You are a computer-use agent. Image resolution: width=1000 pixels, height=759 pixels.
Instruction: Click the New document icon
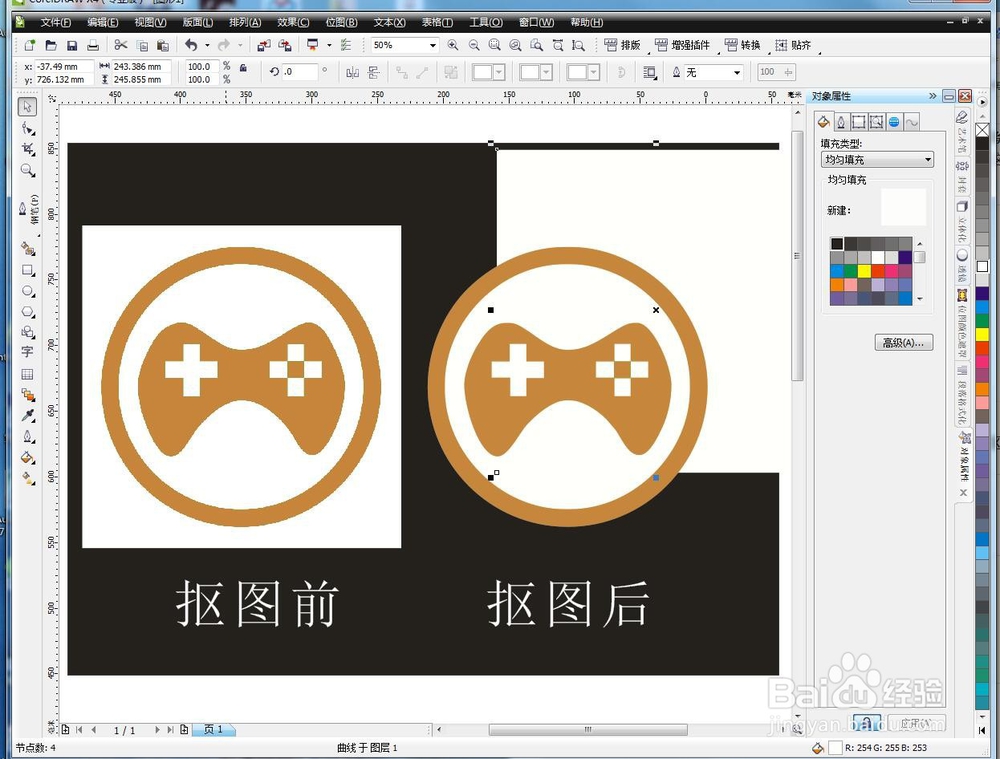click(x=29, y=45)
